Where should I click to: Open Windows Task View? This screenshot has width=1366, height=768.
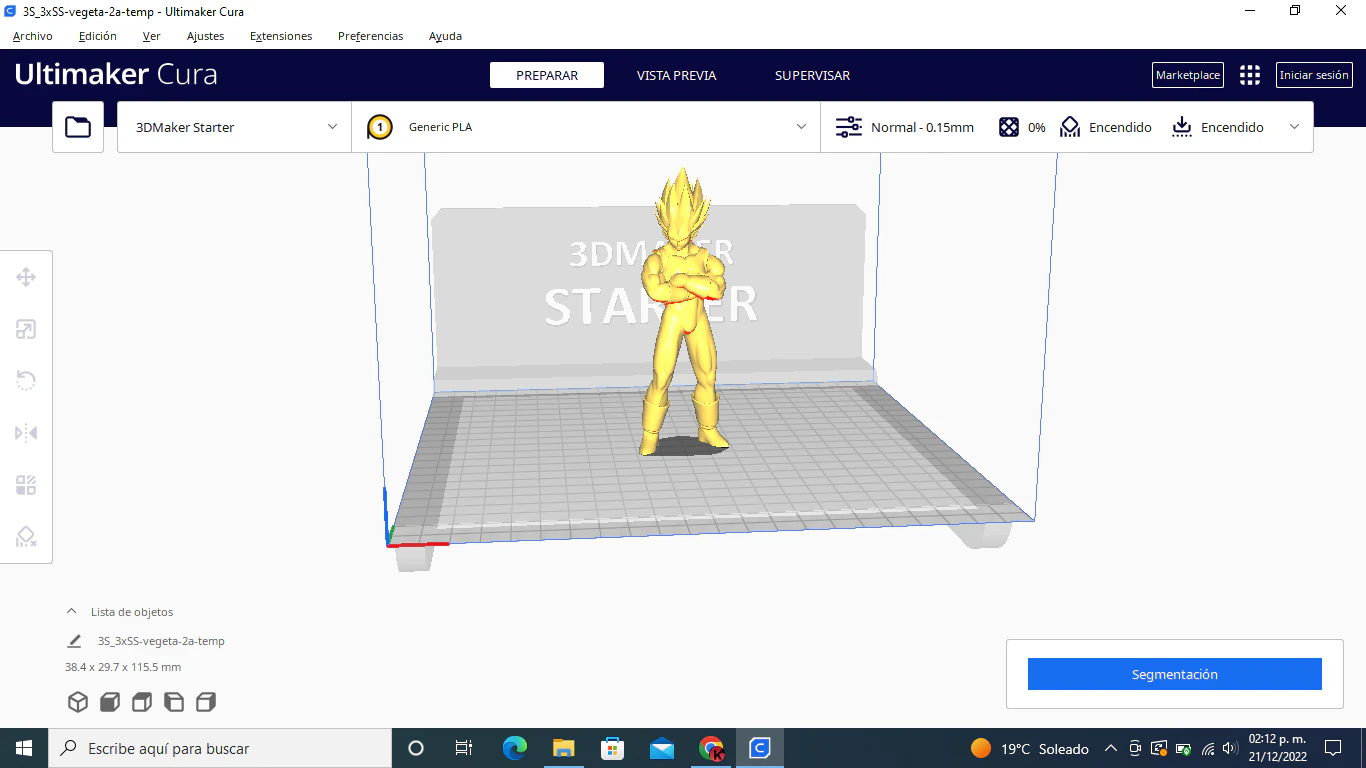pyautogui.click(x=464, y=748)
